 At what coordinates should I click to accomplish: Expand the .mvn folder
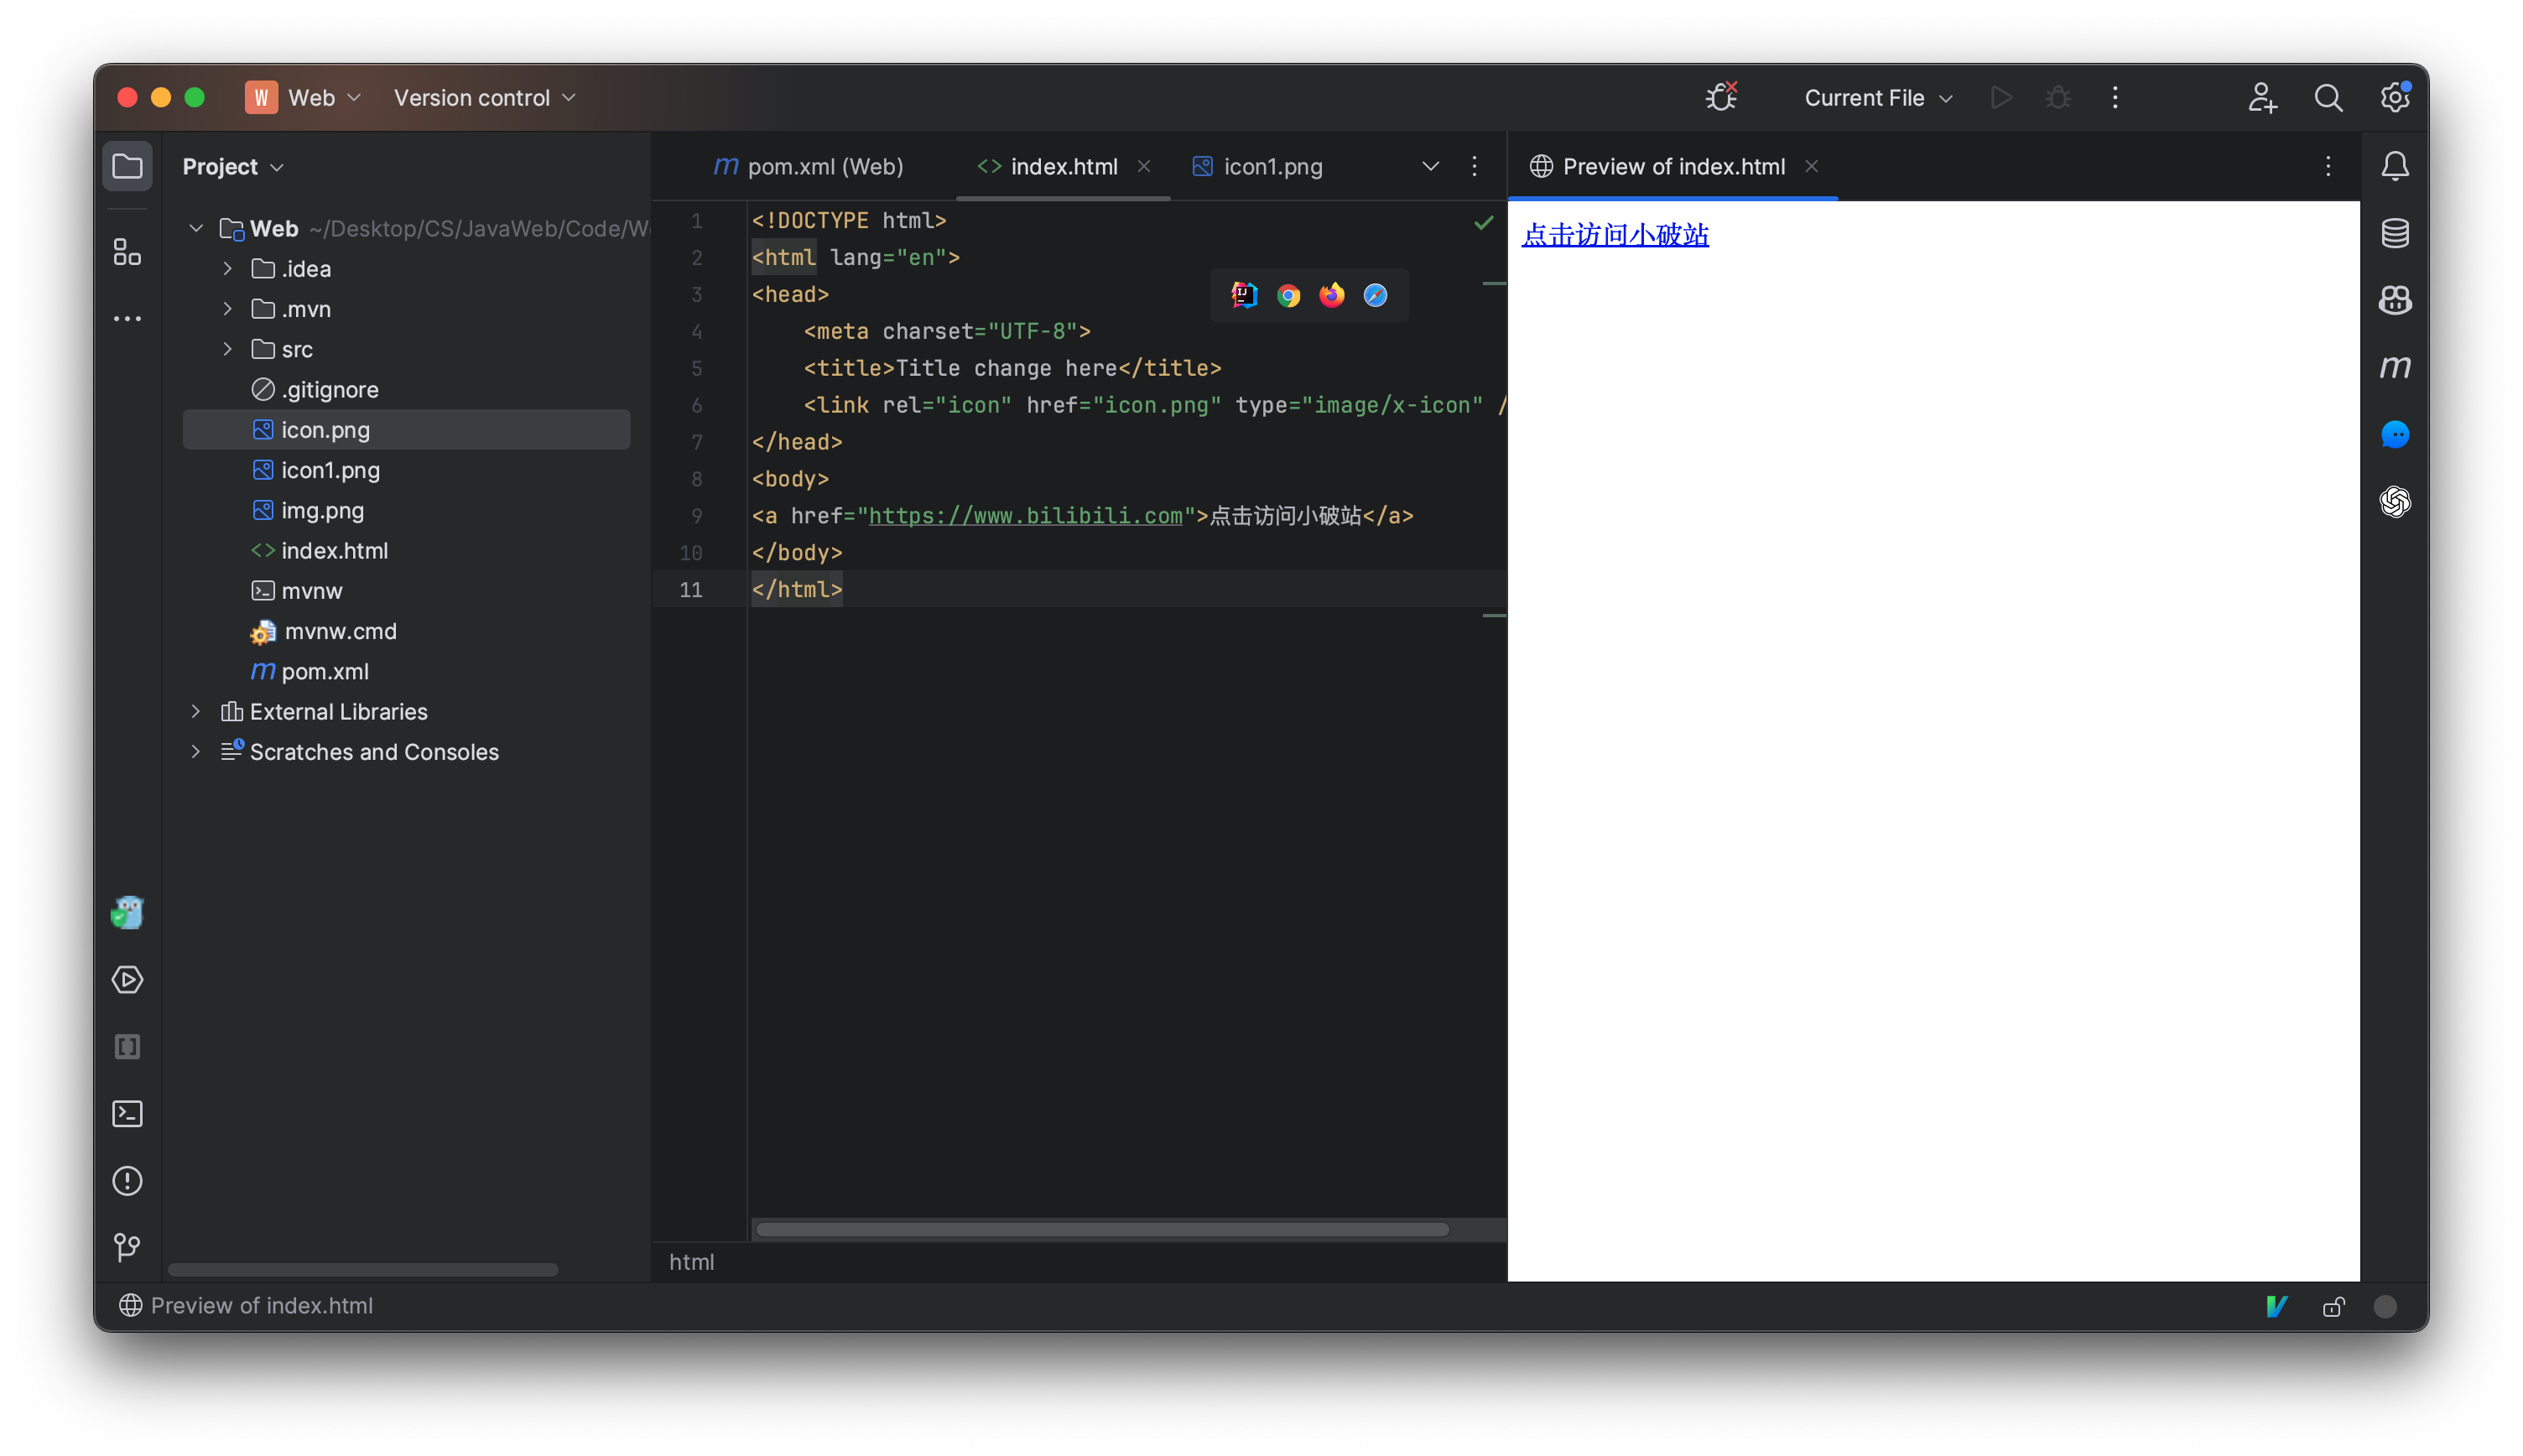point(227,309)
